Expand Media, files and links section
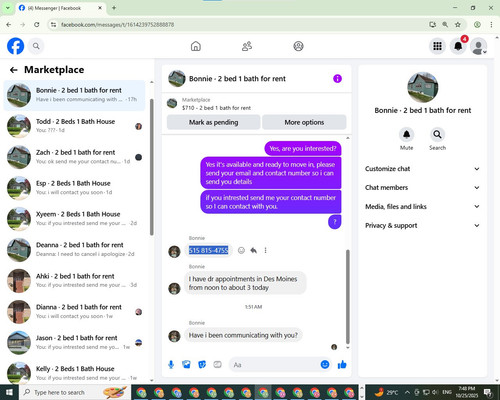Viewport: 500px width, 400px height. [422, 206]
